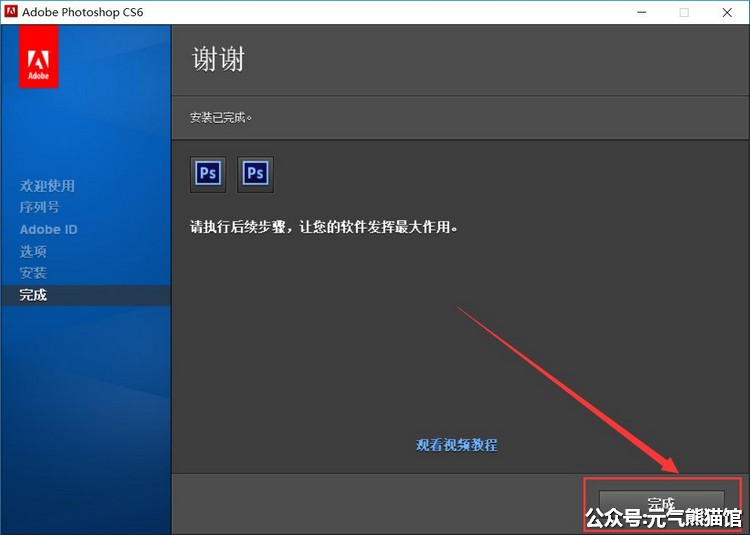
Task: Select the 选项 step in sidebar
Action: 33,251
